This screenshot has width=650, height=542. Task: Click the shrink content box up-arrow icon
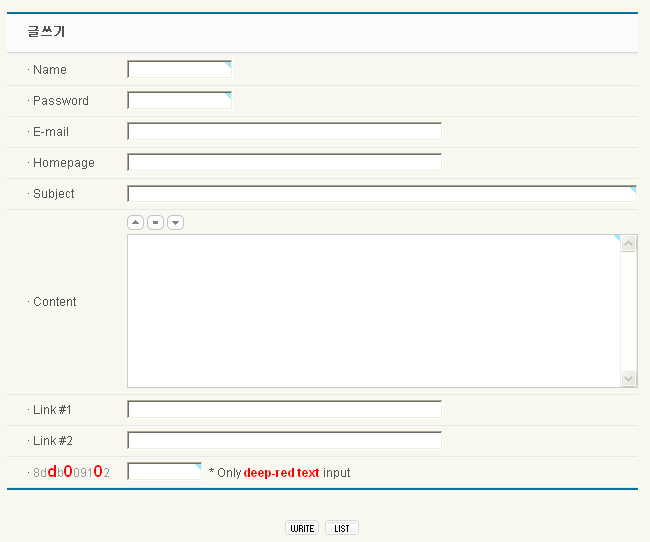[135, 222]
